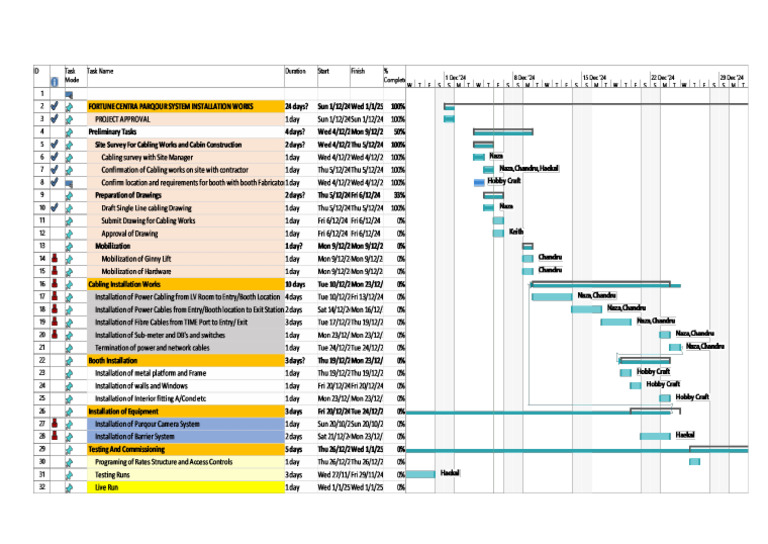The image size is (768, 544).
Task: Click the Gantt bar labeled Naza, Chandru, Haskal
Action: click(x=488, y=169)
